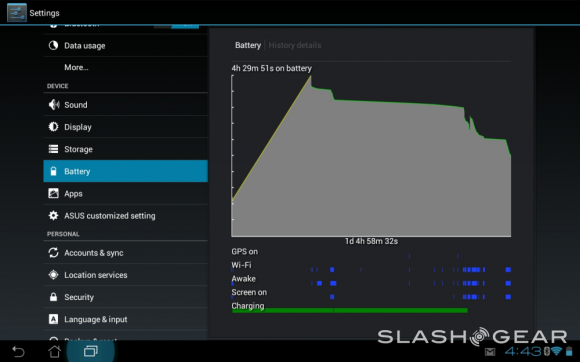Open the mail notification icon
This screenshot has height=362, width=580.
[x=490, y=352]
